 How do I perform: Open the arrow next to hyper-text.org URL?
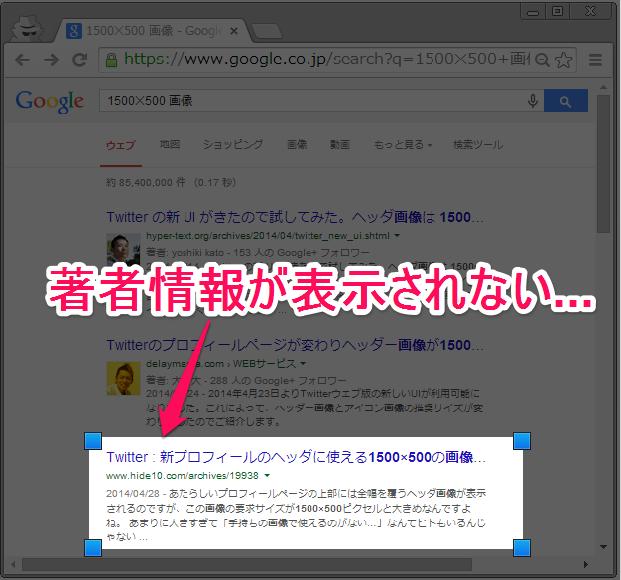398,236
